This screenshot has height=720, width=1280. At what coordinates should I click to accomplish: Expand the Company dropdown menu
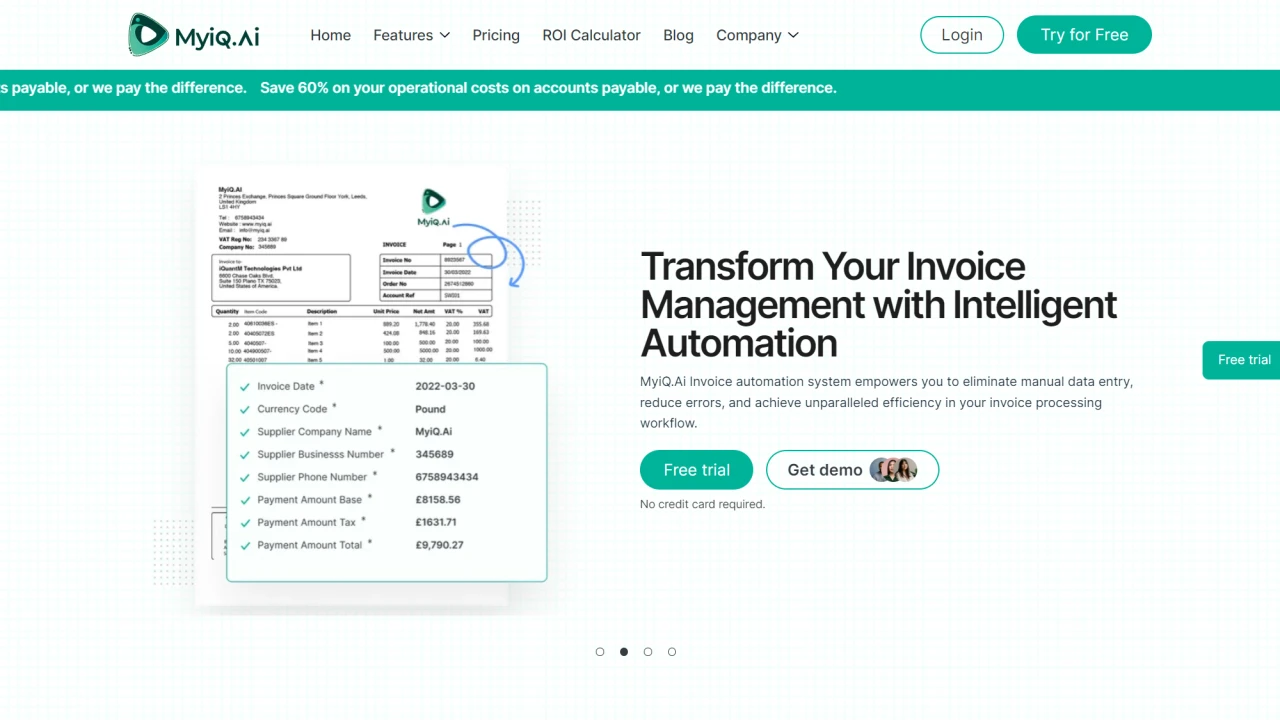point(757,35)
